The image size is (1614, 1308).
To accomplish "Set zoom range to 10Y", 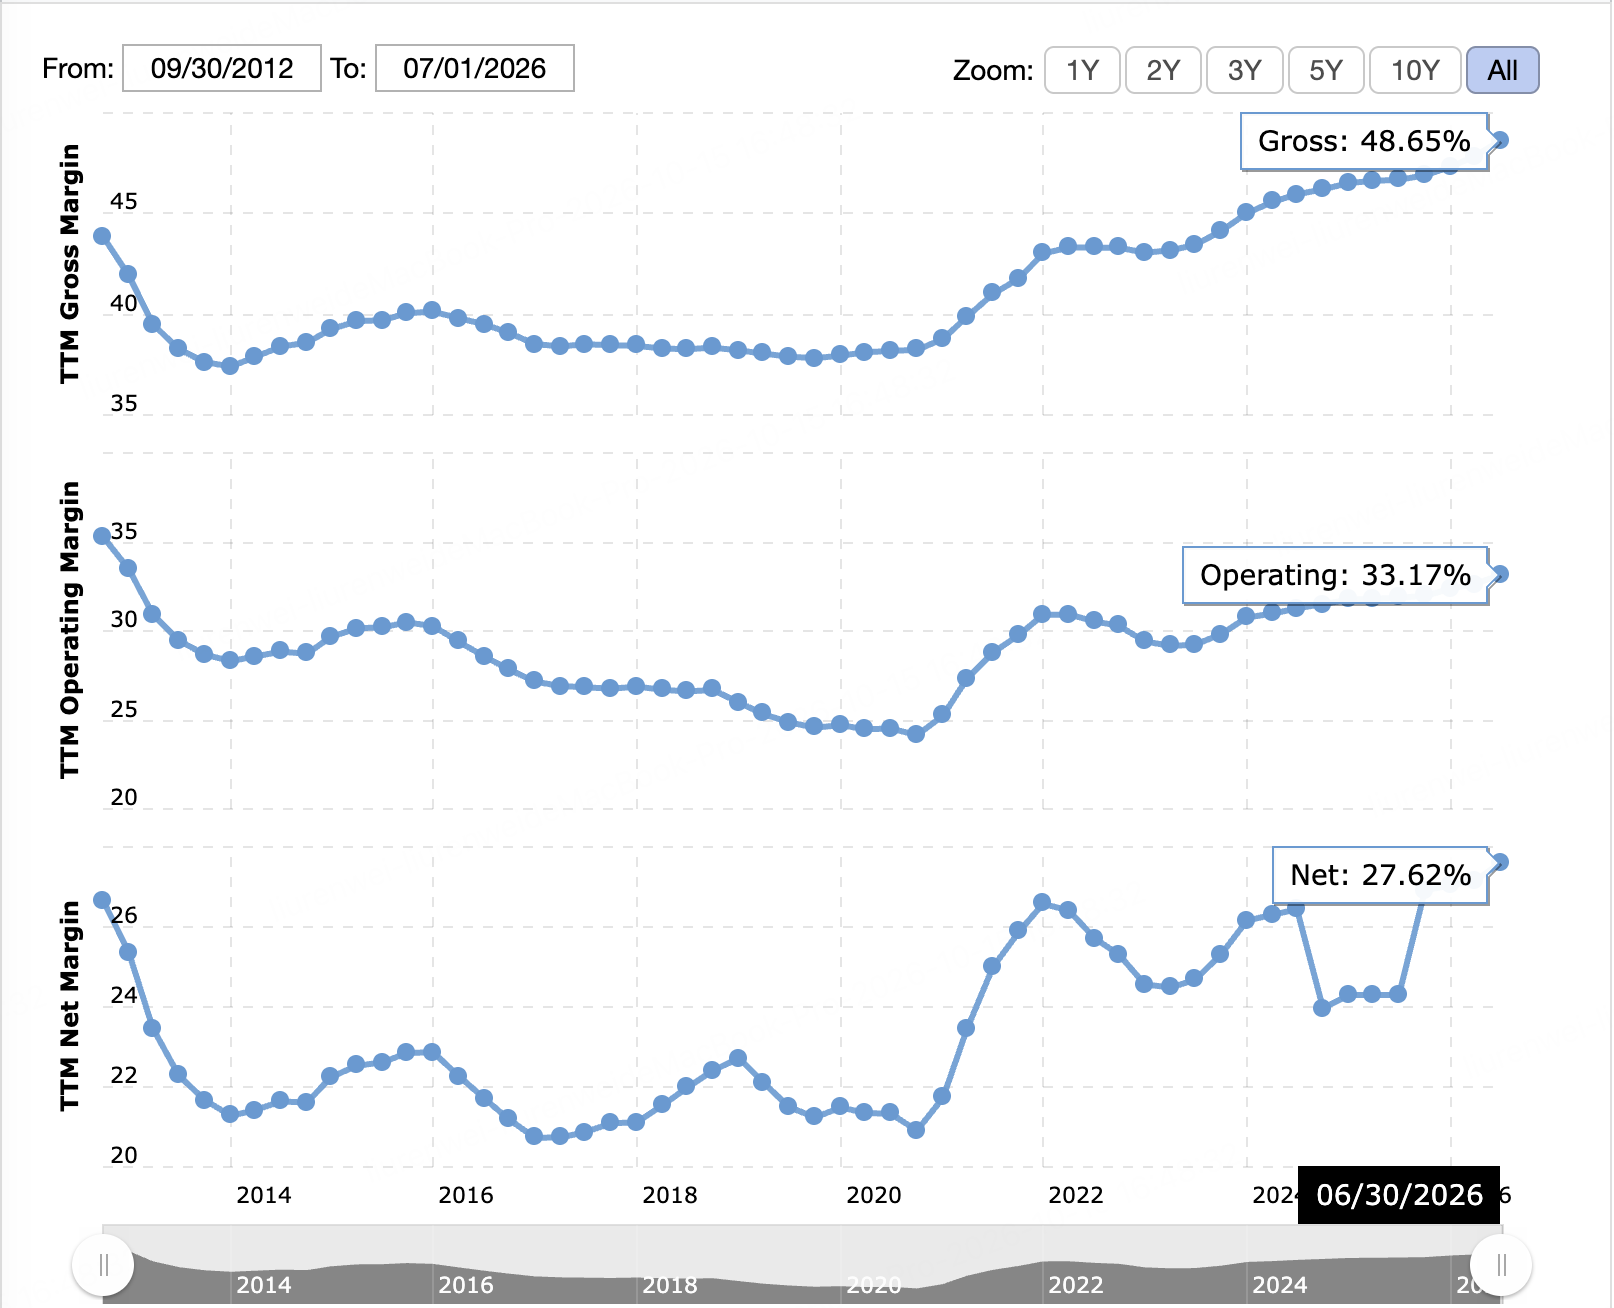I will click(x=1415, y=70).
